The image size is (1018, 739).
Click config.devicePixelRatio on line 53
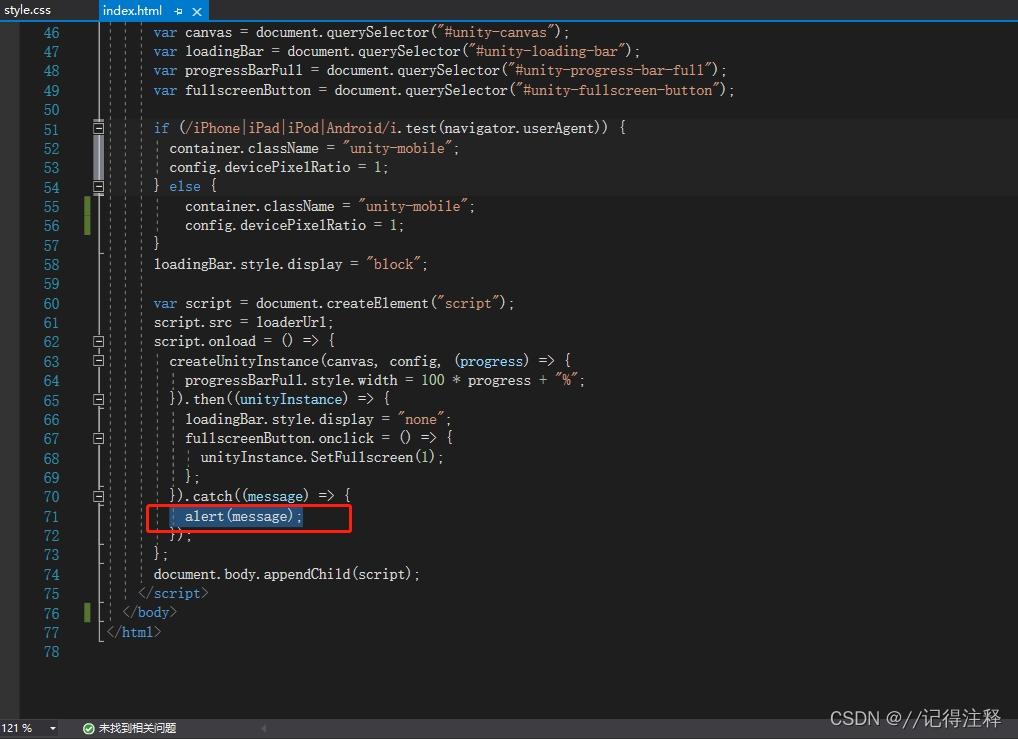260,167
